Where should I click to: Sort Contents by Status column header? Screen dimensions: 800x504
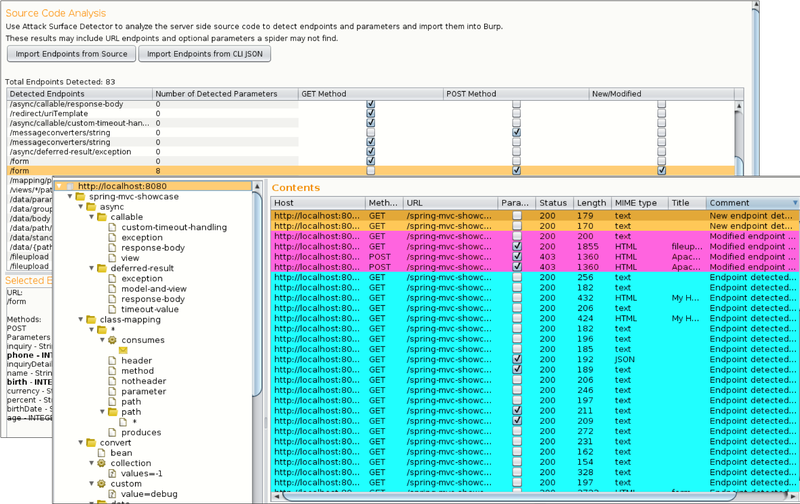553,203
